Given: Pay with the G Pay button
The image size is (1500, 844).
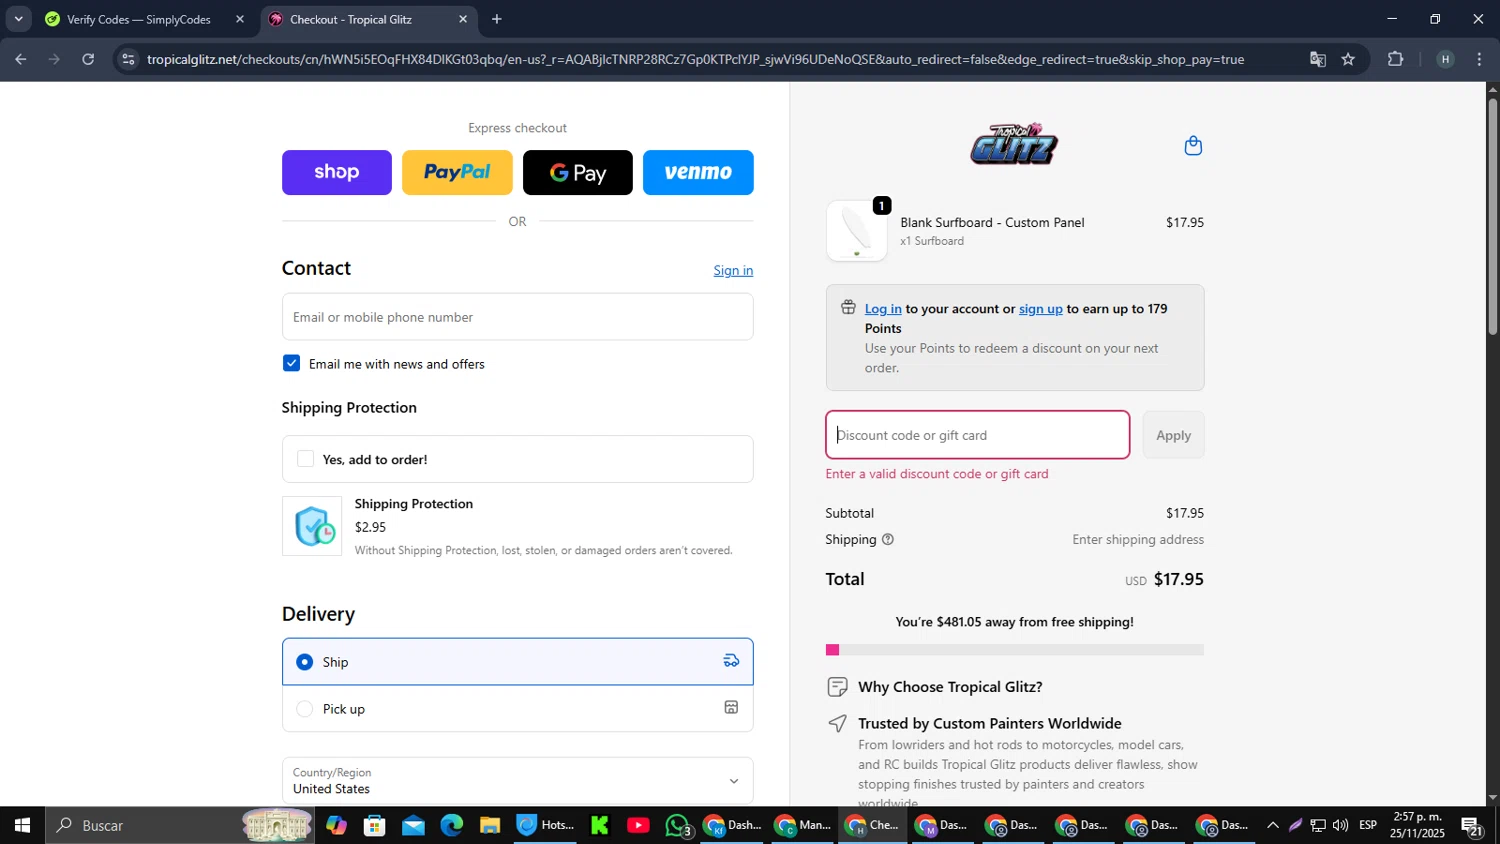Looking at the screenshot, I should 578,172.
